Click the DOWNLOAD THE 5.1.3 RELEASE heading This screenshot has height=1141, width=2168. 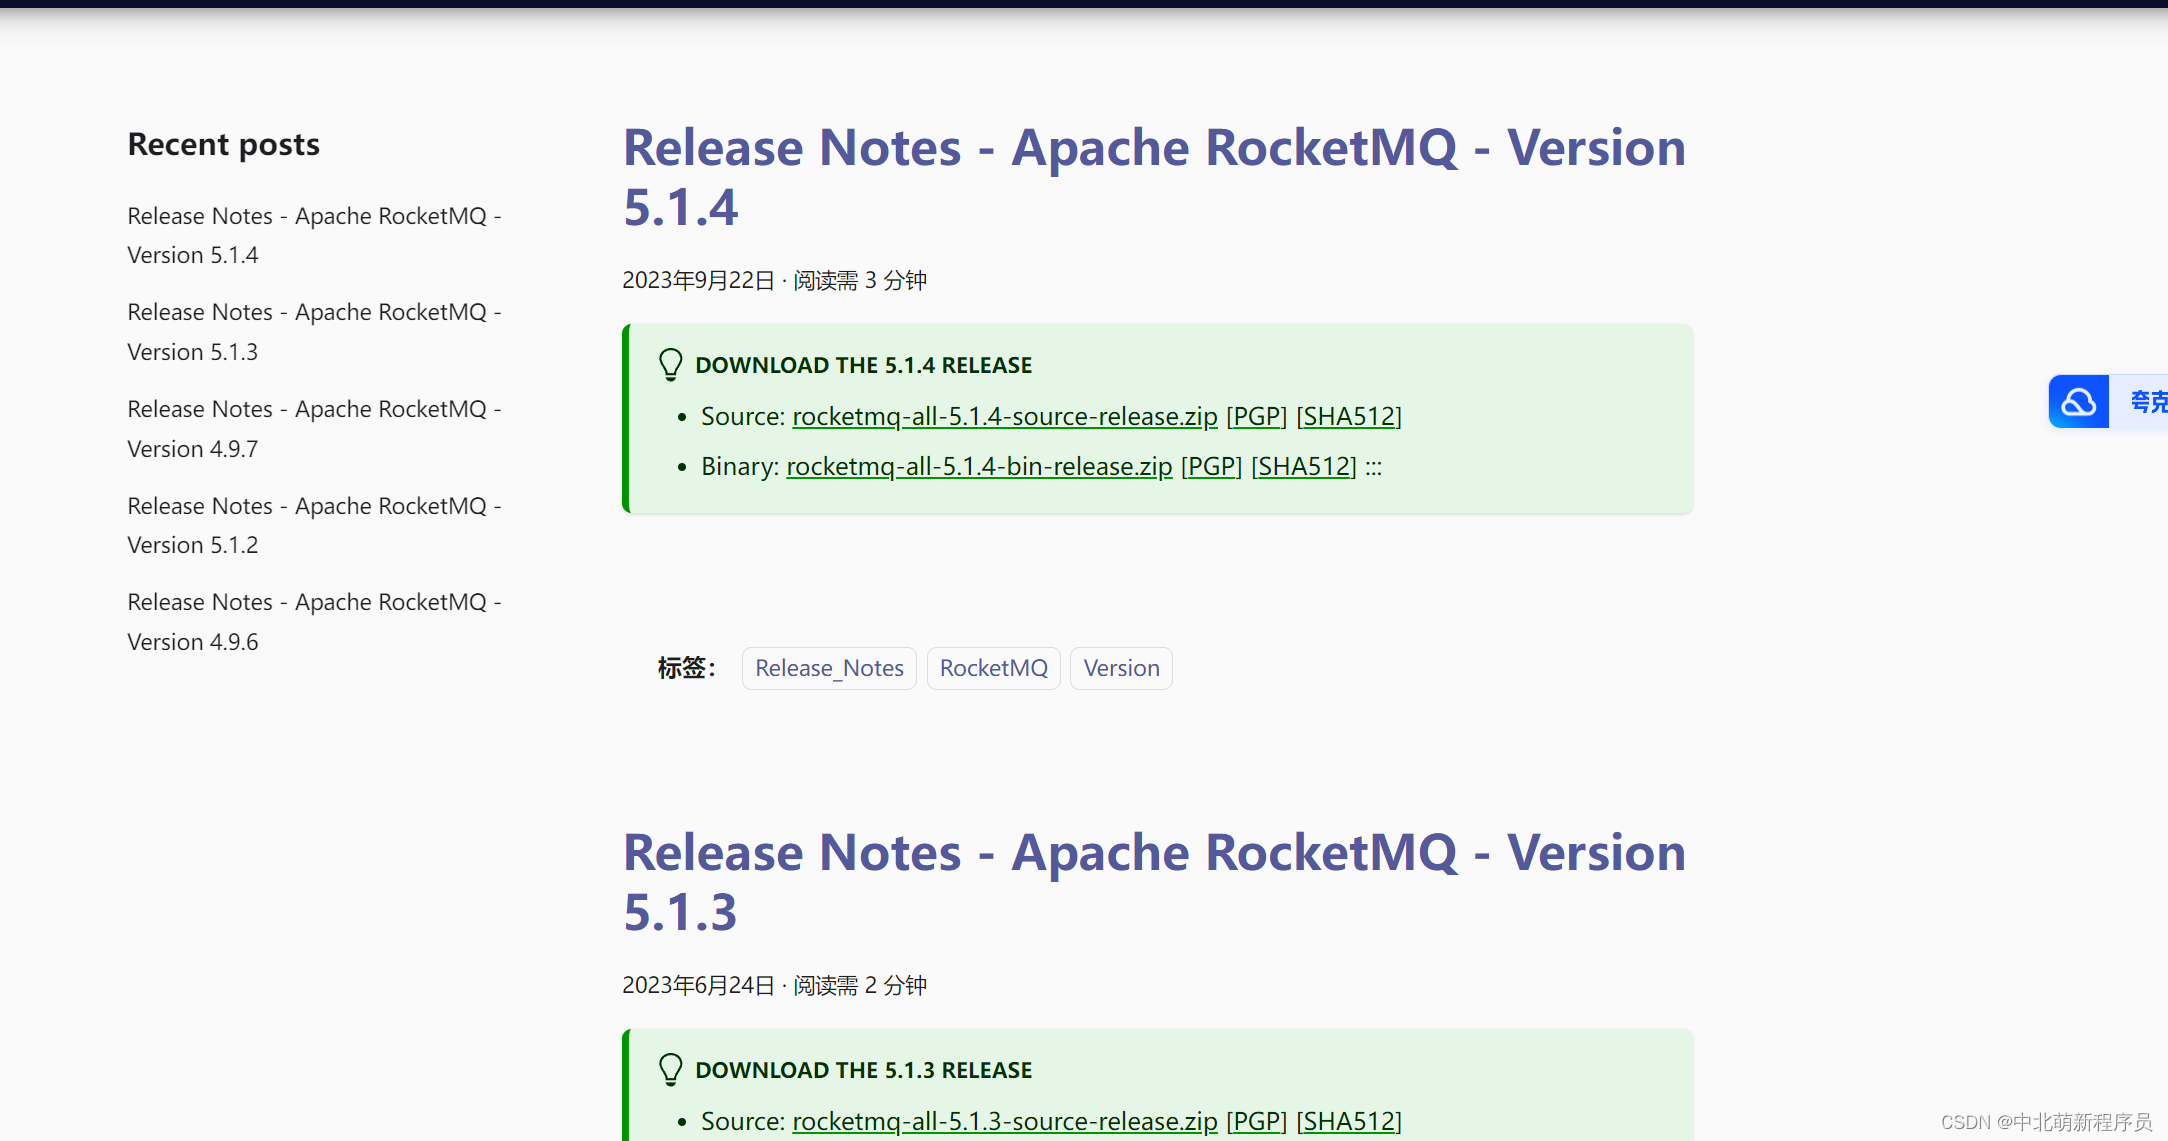click(x=863, y=1070)
